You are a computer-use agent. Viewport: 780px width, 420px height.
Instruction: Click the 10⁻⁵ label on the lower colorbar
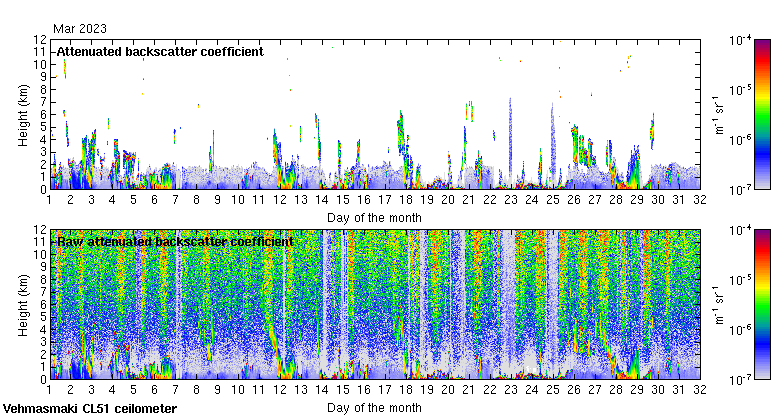tap(741, 280)
